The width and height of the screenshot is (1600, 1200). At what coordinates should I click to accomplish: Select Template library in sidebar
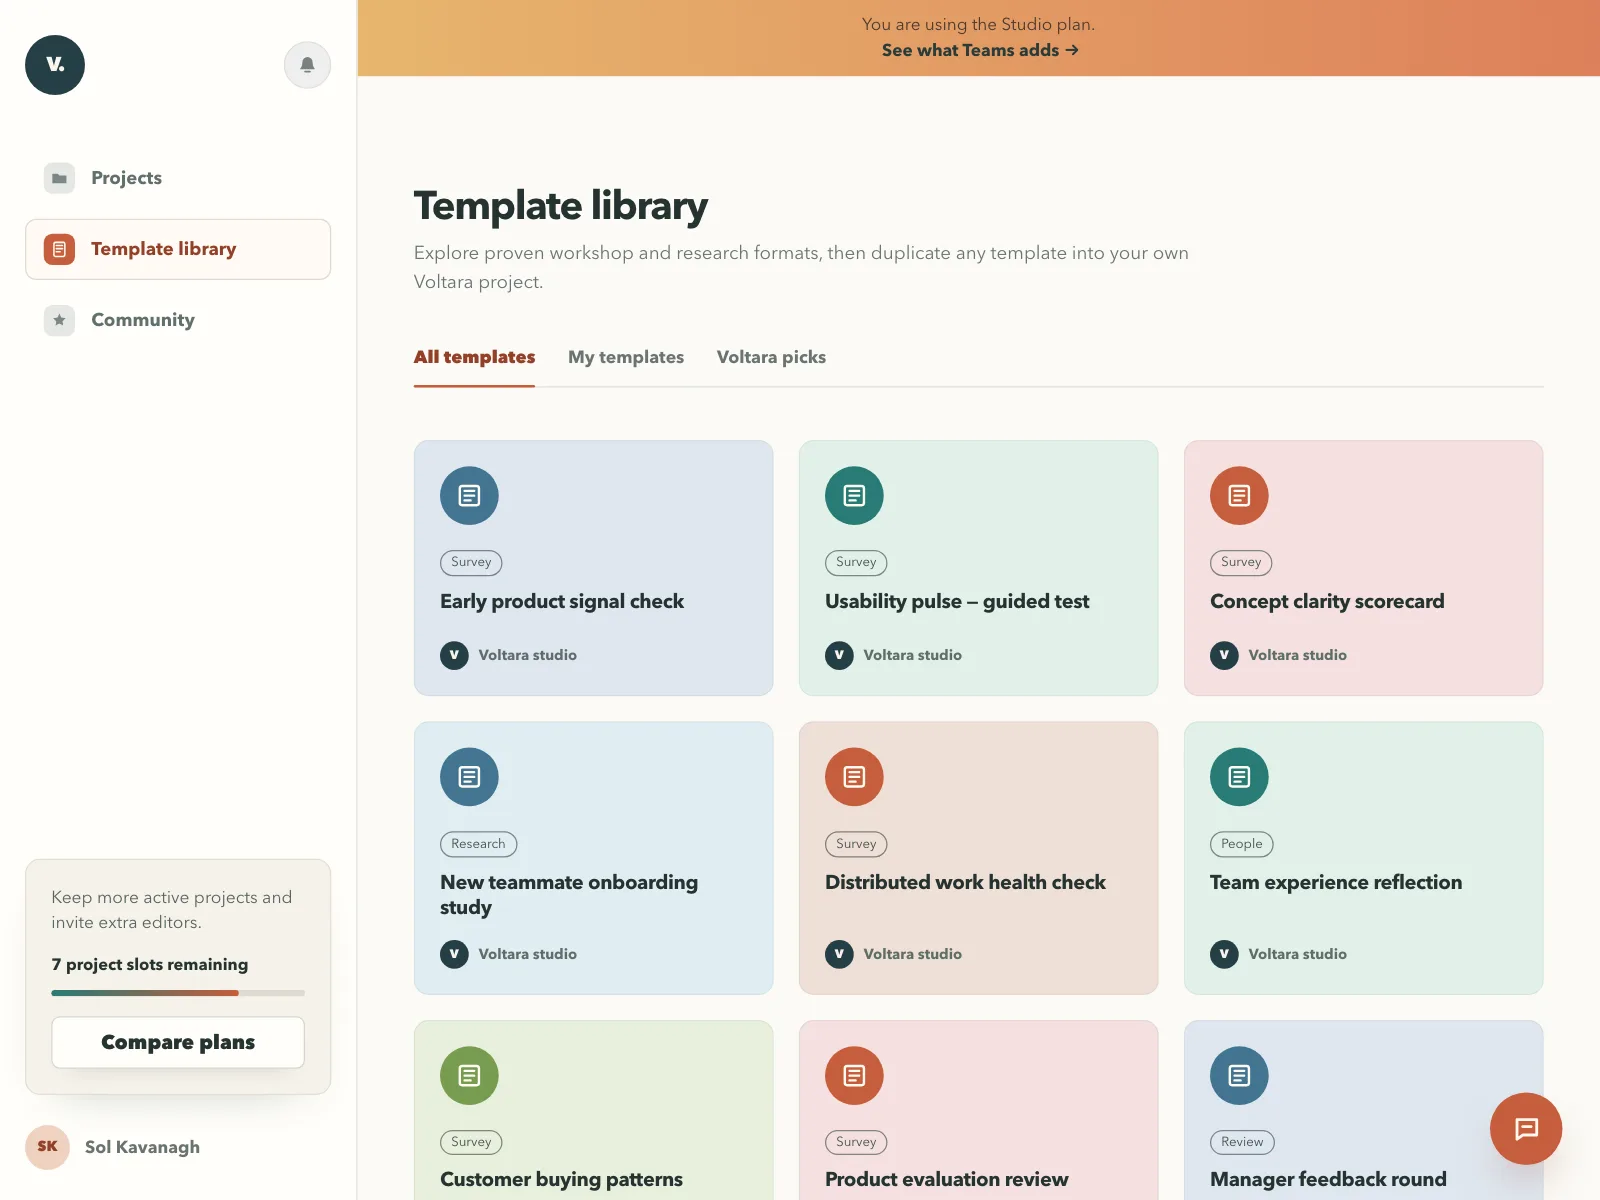[178, 249]
